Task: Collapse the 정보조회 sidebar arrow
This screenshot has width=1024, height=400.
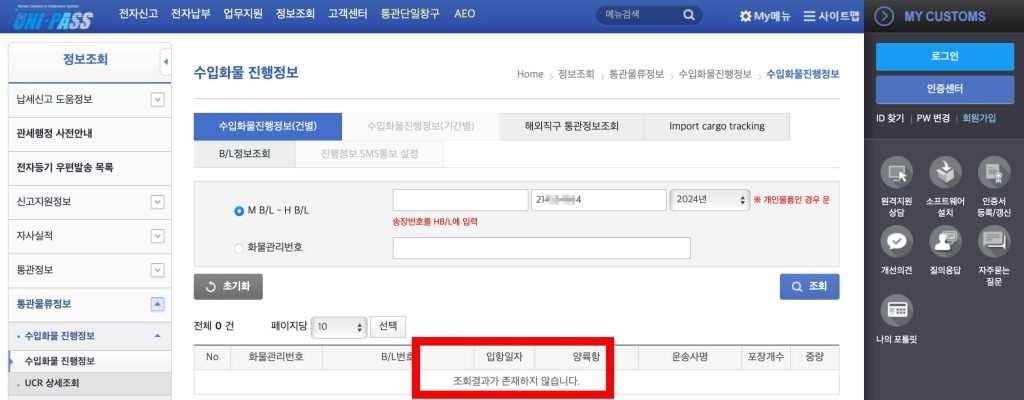Action: 165,62
